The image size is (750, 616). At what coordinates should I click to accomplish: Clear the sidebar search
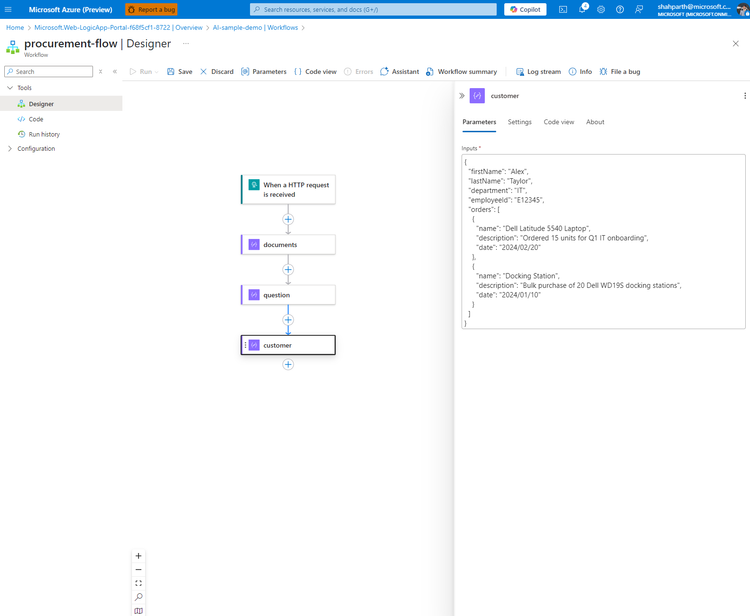click(x=100, y=72)
